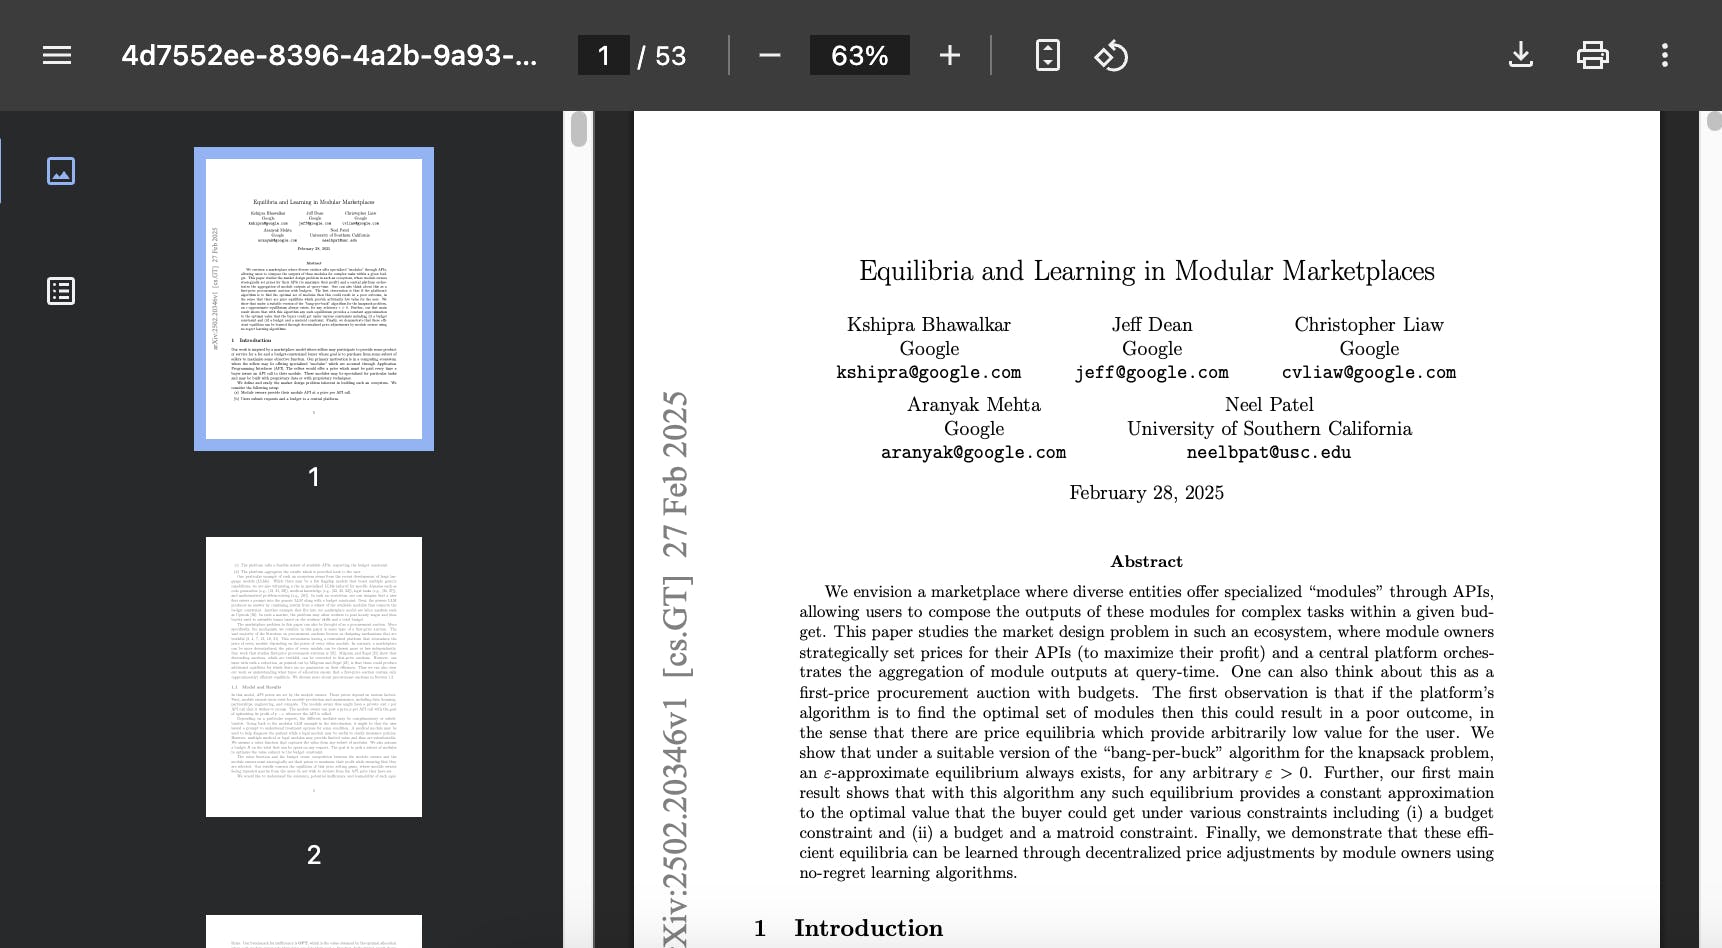Download the PDF file
This screenshot has width=1722, height=948.
pyautogui.click(x=1520, y=55)
